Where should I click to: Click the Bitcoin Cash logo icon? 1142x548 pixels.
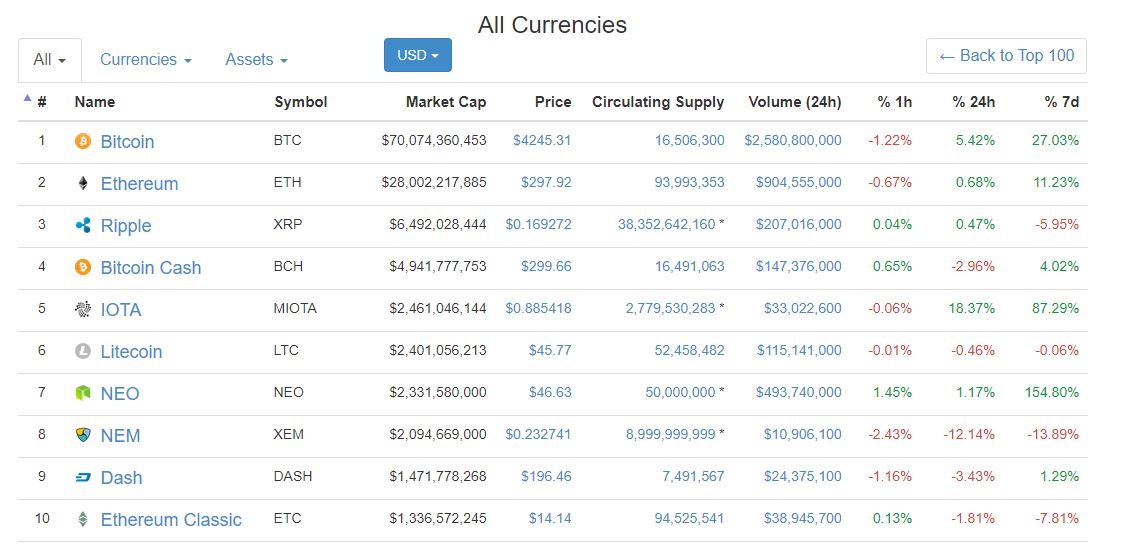point(83,267)
